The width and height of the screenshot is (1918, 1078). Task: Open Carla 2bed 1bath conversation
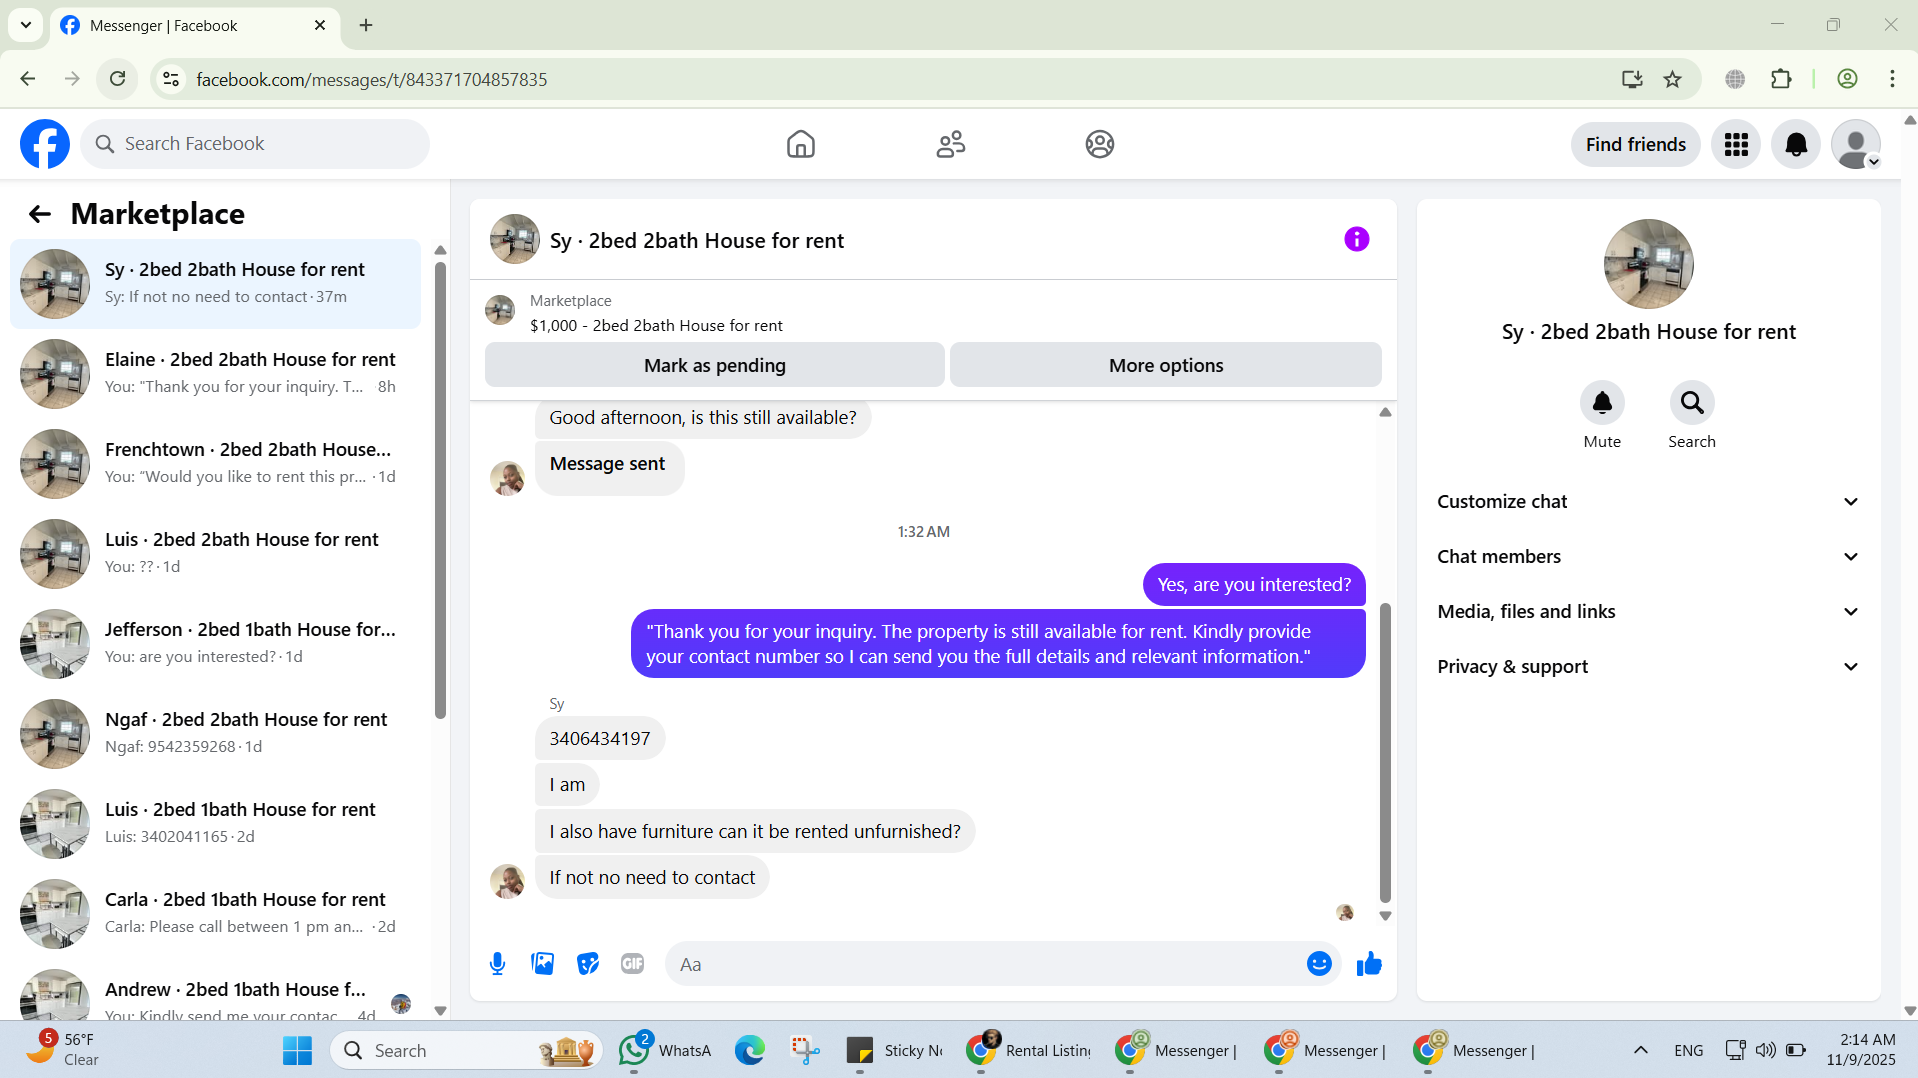[x=215, y=914]
